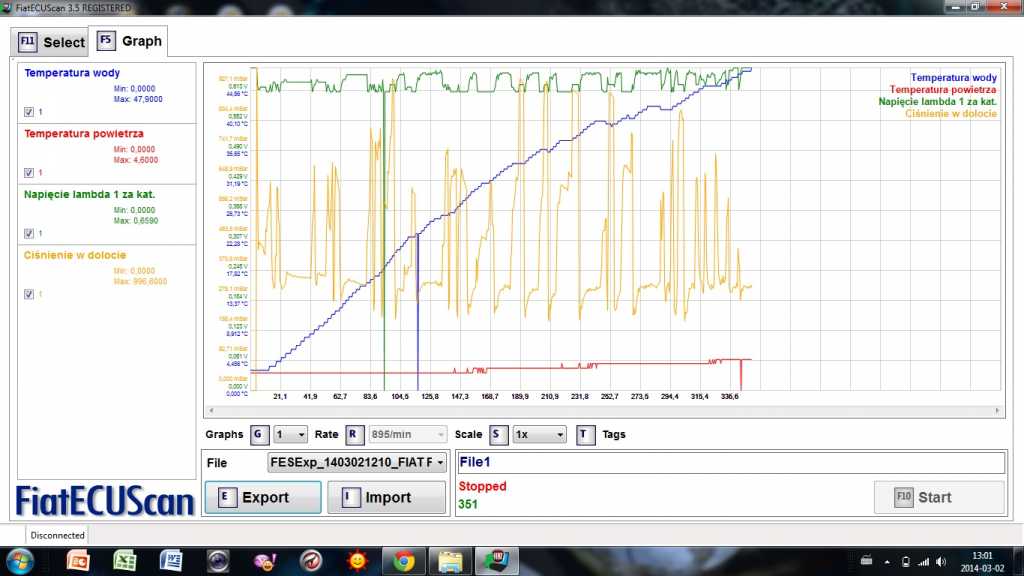Open the Graphs count dropdown
Viewport: 1024px width, 576px height.
point(291,435)
